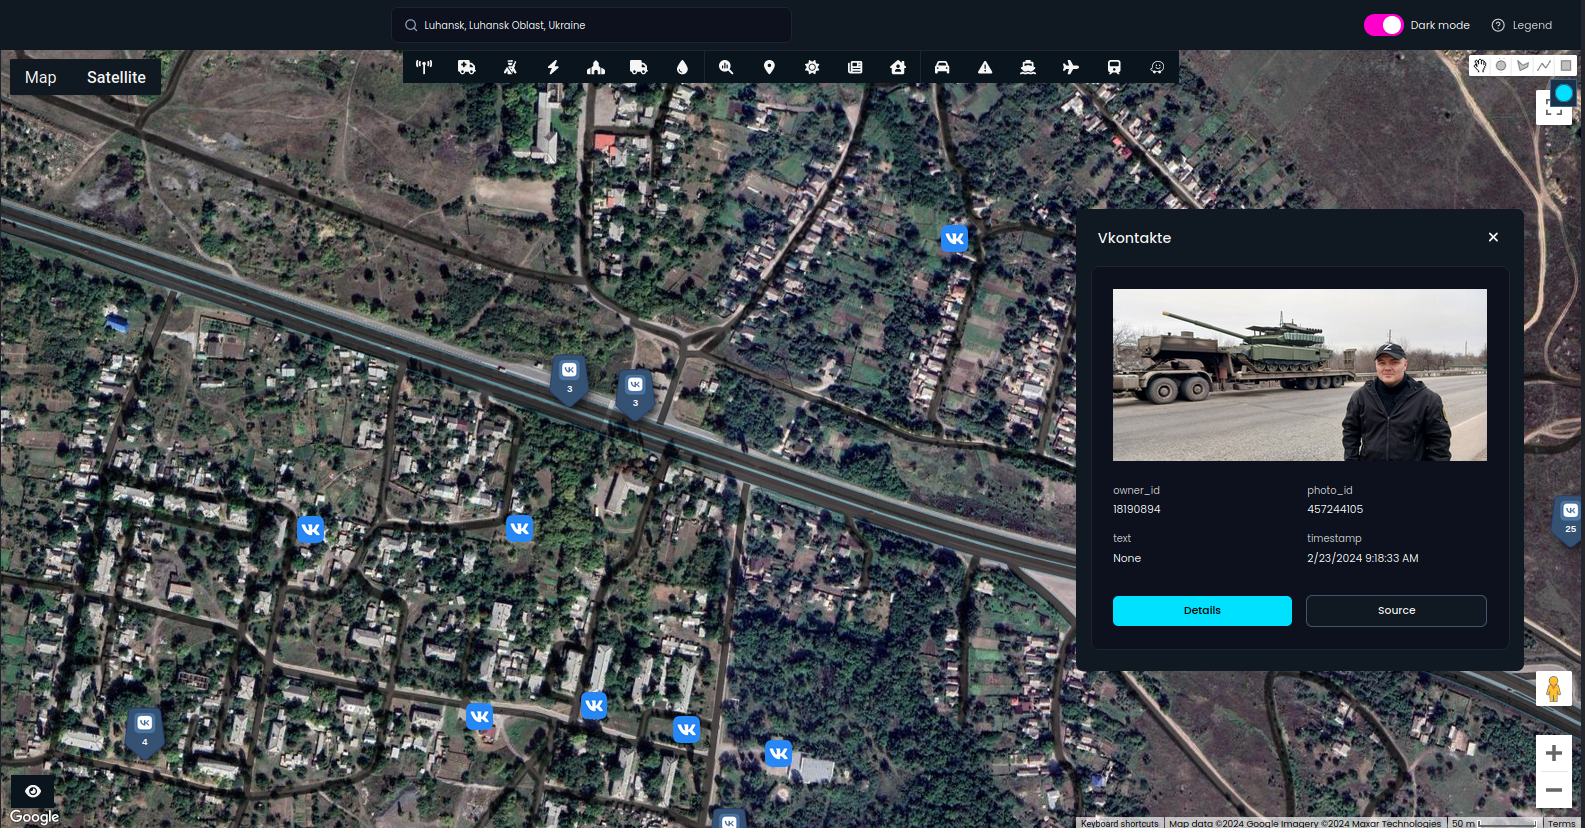Choose the polyline drawing tool

coord(1545,66)
